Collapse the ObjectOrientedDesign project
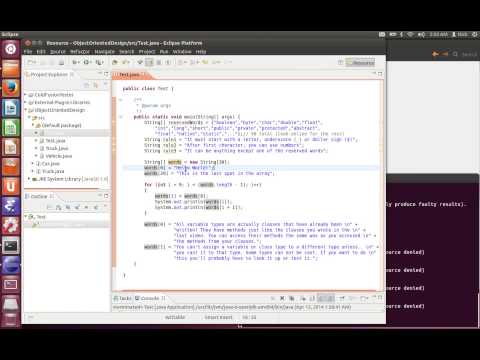Screen dimensions: 480x360 (26, 110)
